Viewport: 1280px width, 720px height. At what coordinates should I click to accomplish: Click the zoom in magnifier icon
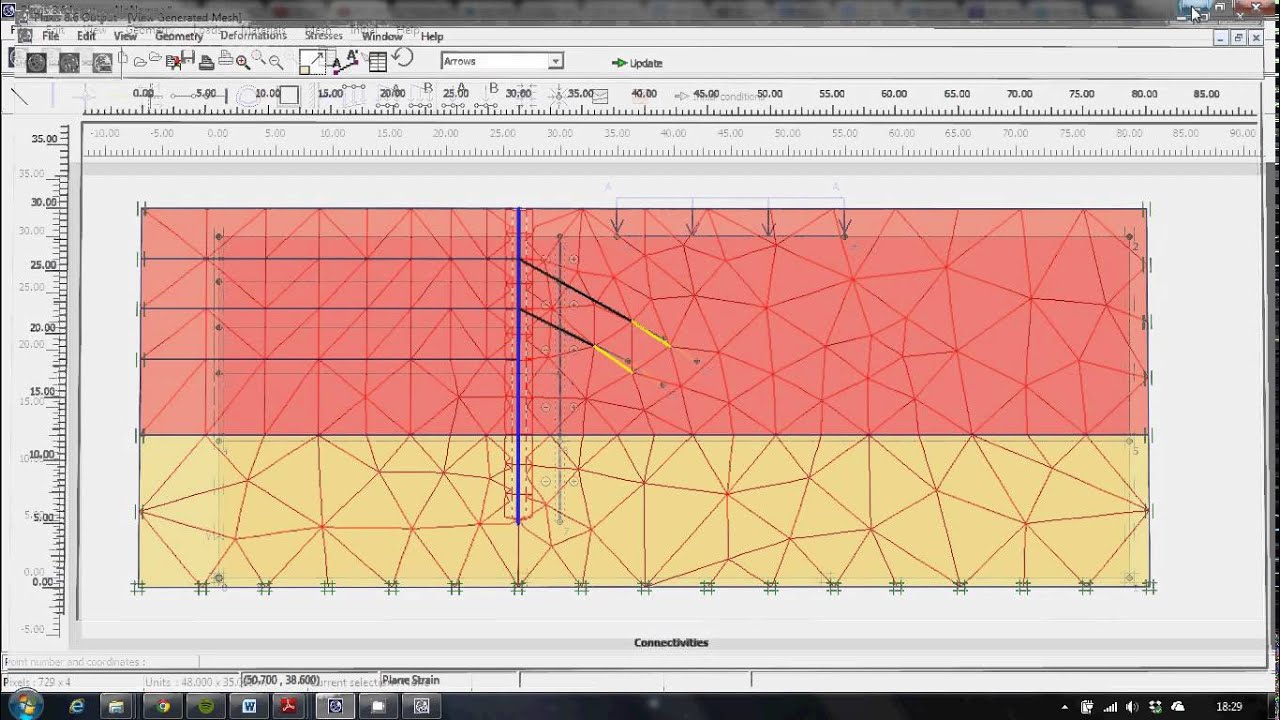click(x=243, y=62)
